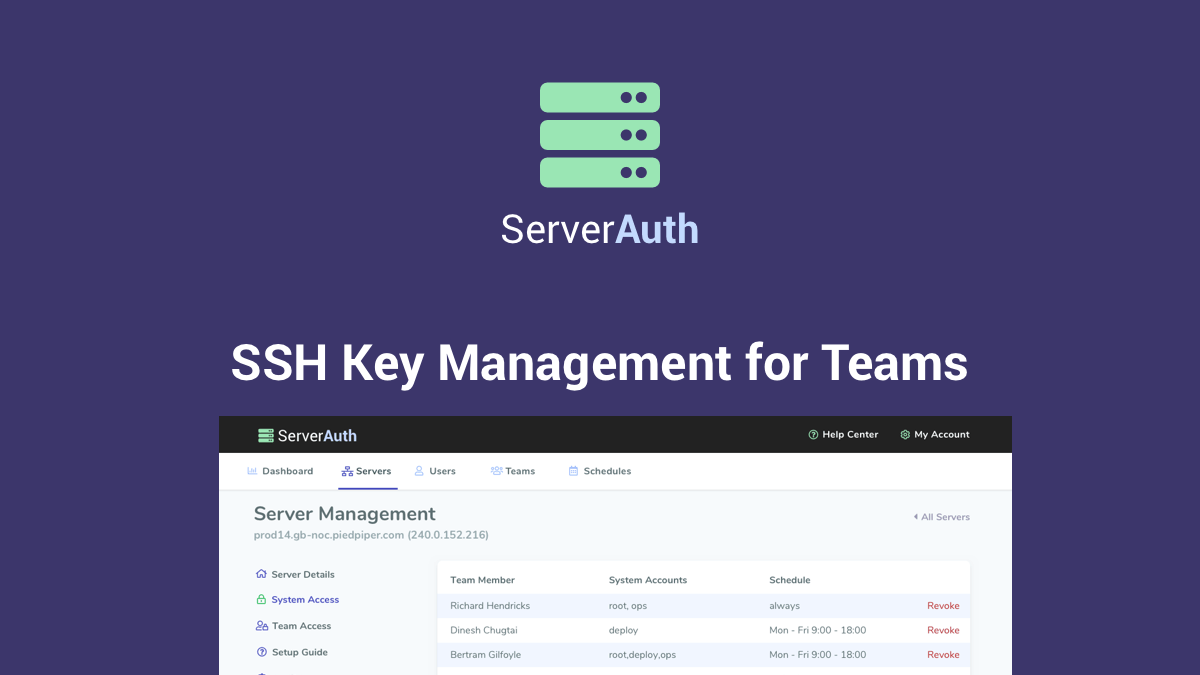1200x675 pixels.
Task: Click the ServerAuth server logo icon
Action: (265, 434)
